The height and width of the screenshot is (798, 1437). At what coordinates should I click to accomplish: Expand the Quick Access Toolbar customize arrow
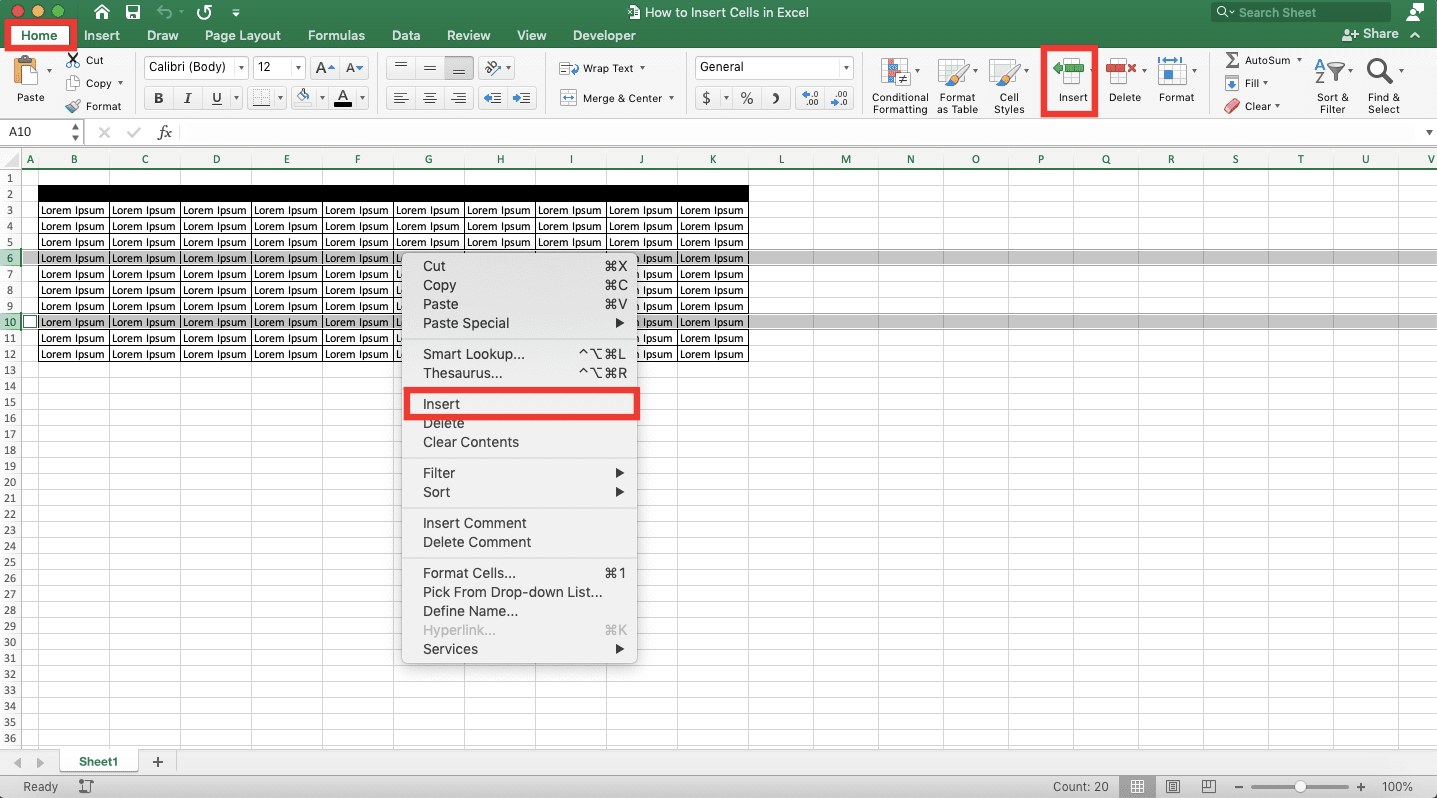point(236,13)
